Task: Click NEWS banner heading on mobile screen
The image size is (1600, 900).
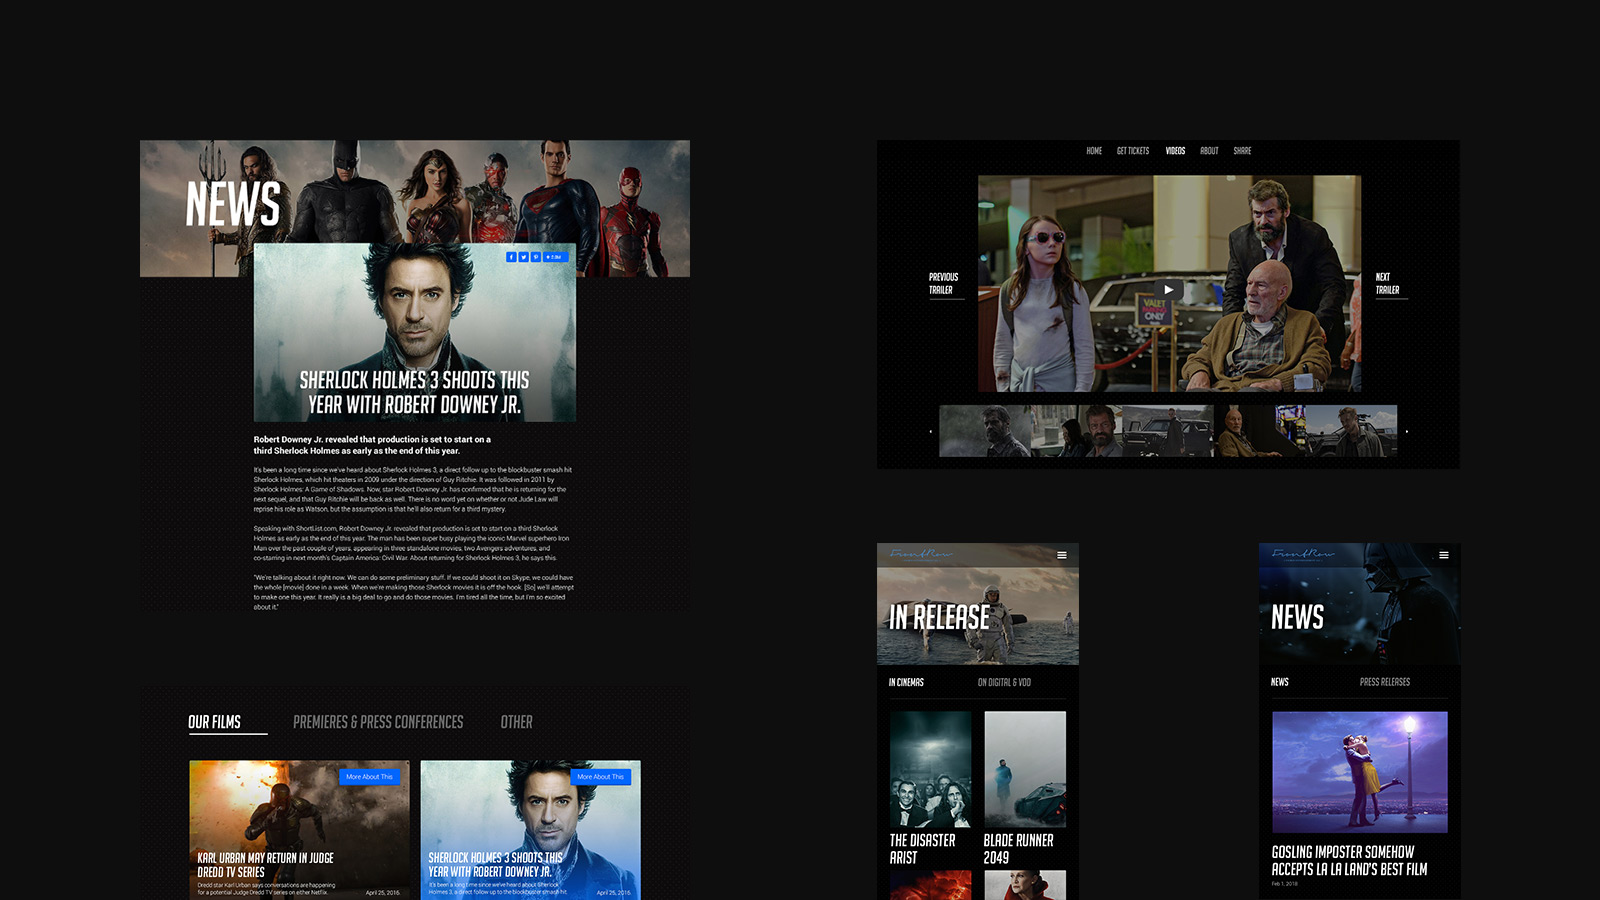Action: pos(1297,618)
